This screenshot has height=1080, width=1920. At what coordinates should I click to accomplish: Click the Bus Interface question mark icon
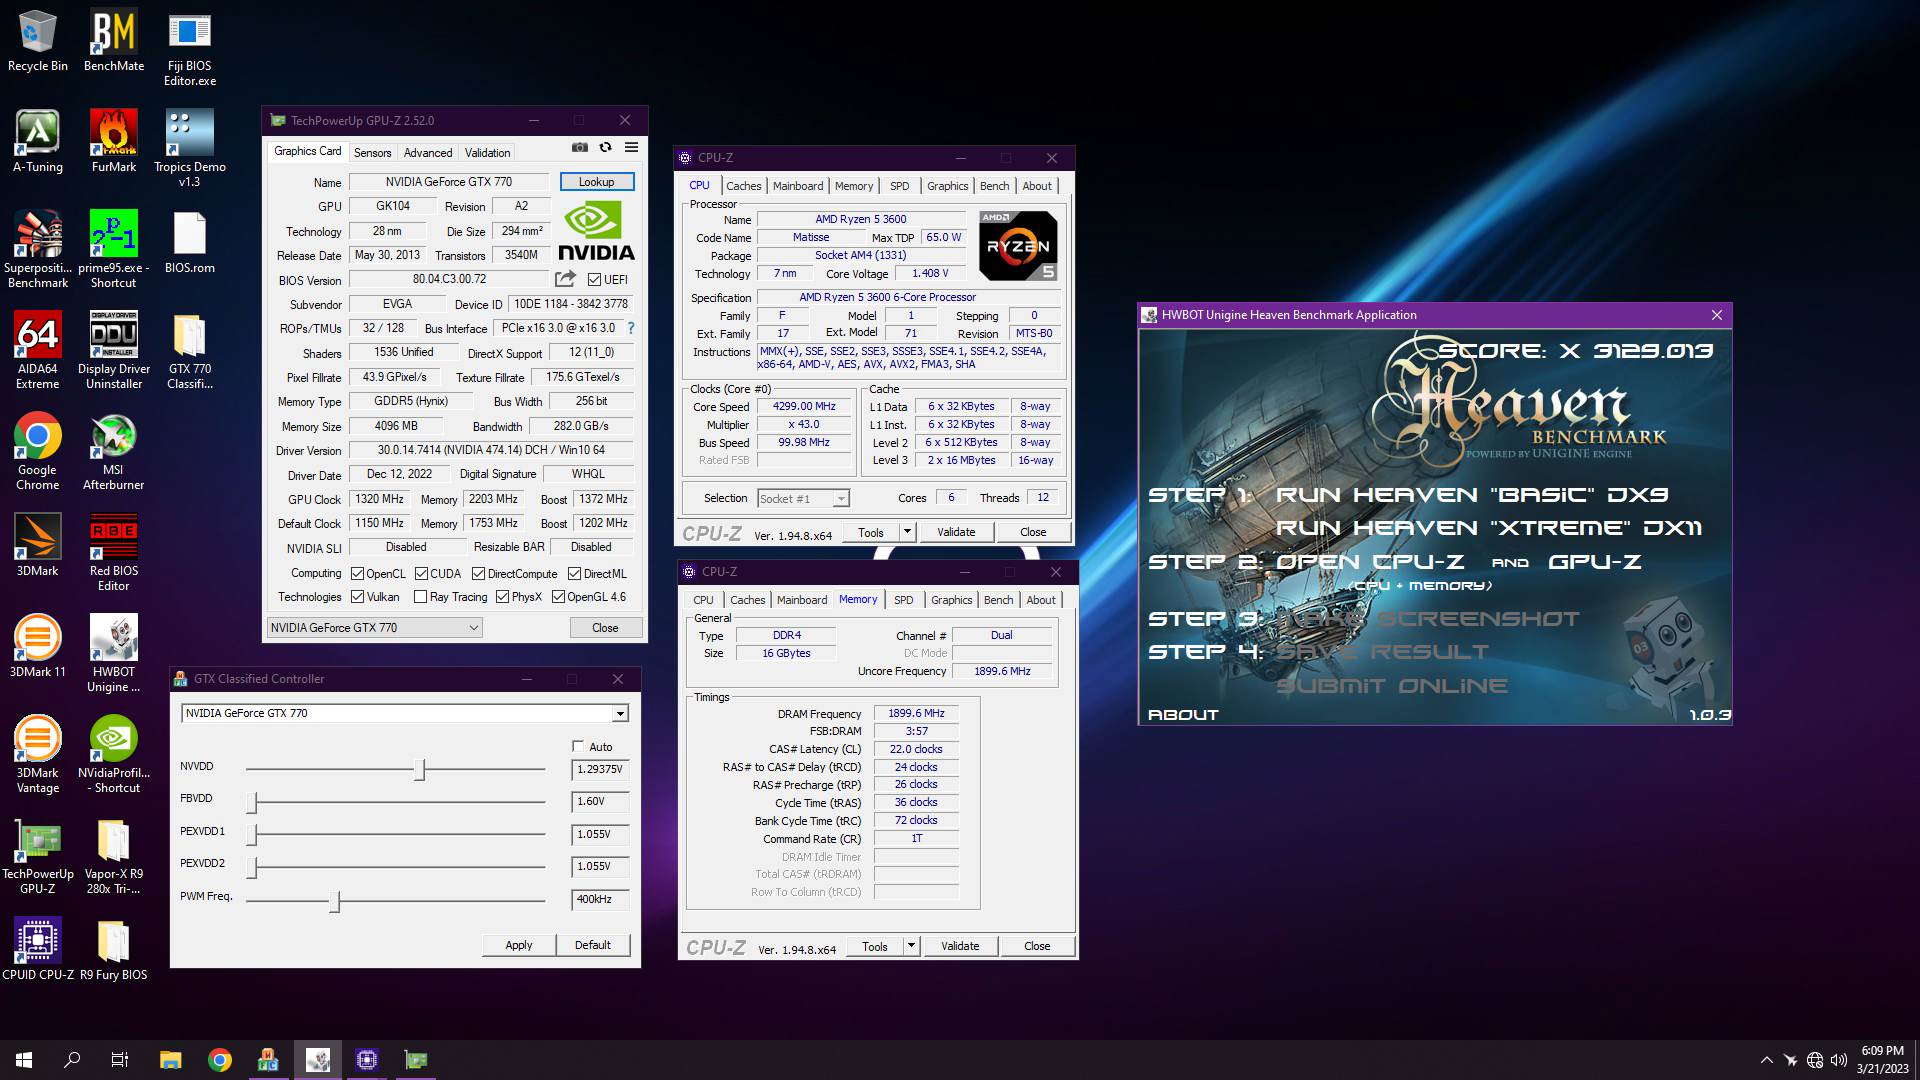pos(630,328)
